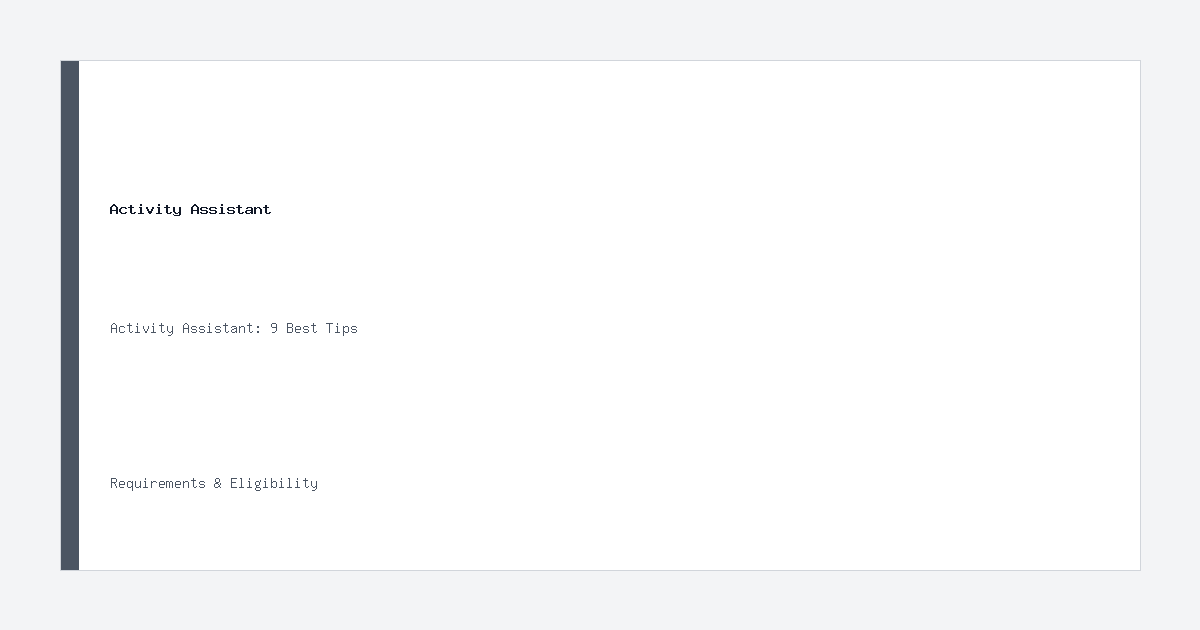Click the ampersand in Requirements & Eligibility
Viewport: 1200px width, 630px height.
217,483
